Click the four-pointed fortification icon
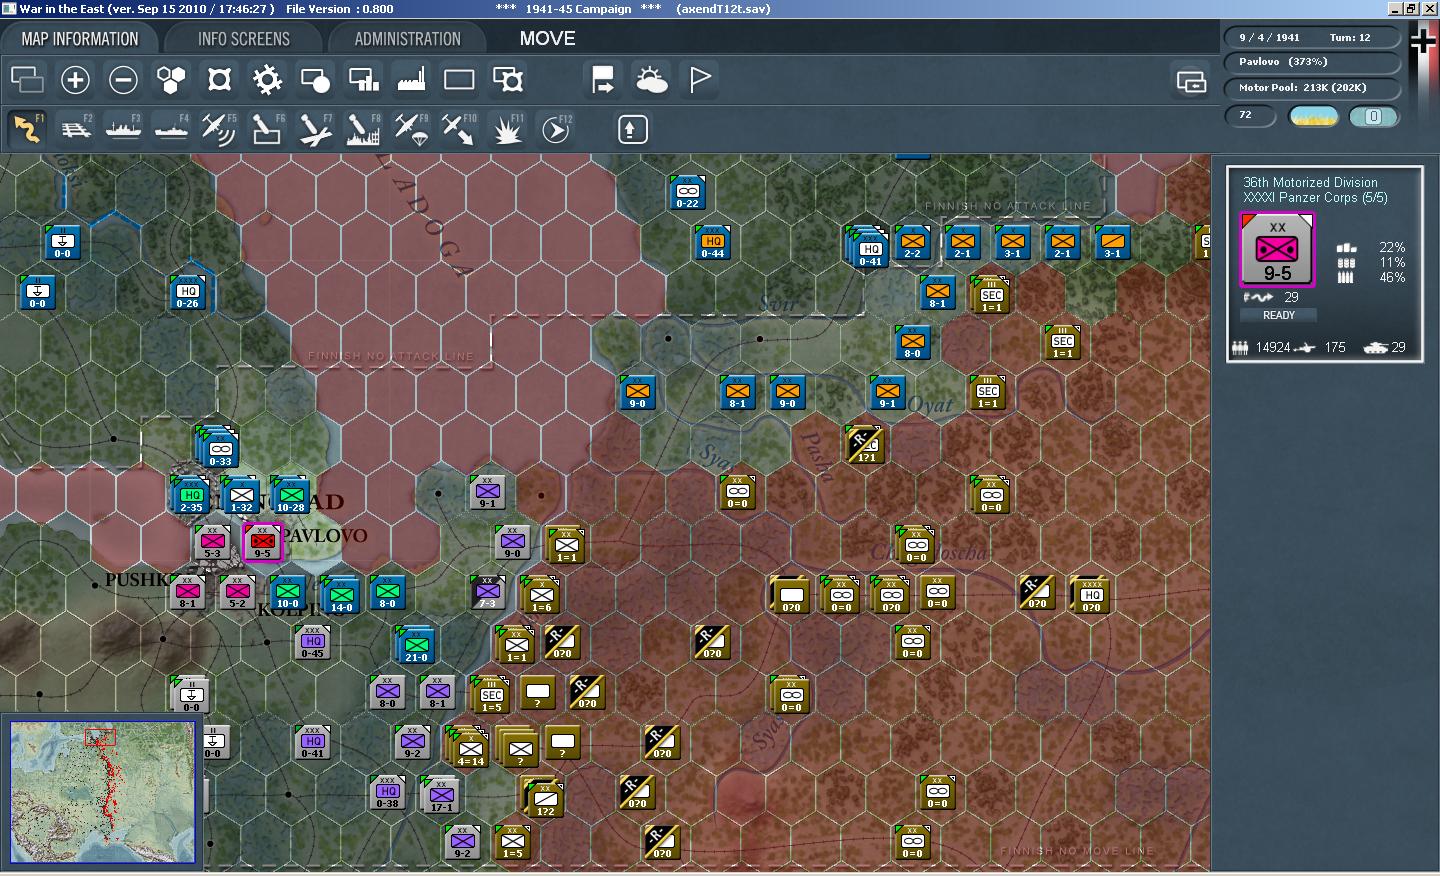1440x876 pixels. [219, 79]
